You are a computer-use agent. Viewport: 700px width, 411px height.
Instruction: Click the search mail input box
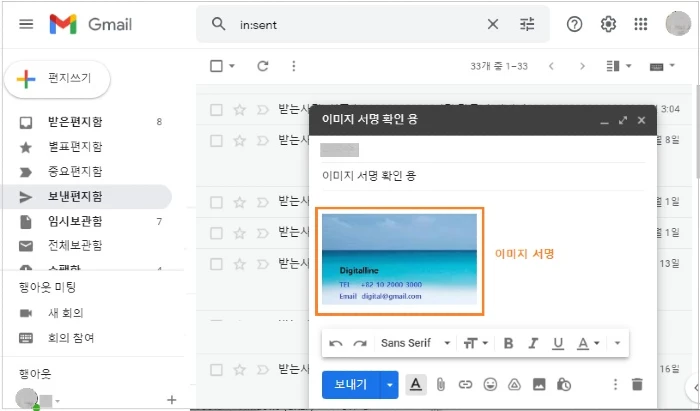click(x=357, y=25)
